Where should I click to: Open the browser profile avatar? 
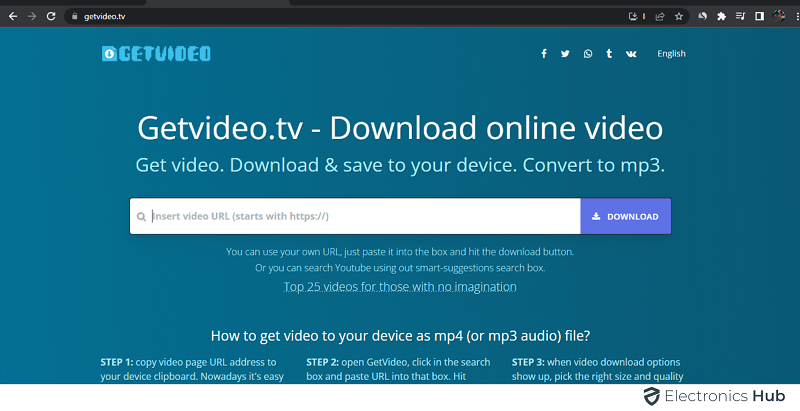(x=779, y=16)
